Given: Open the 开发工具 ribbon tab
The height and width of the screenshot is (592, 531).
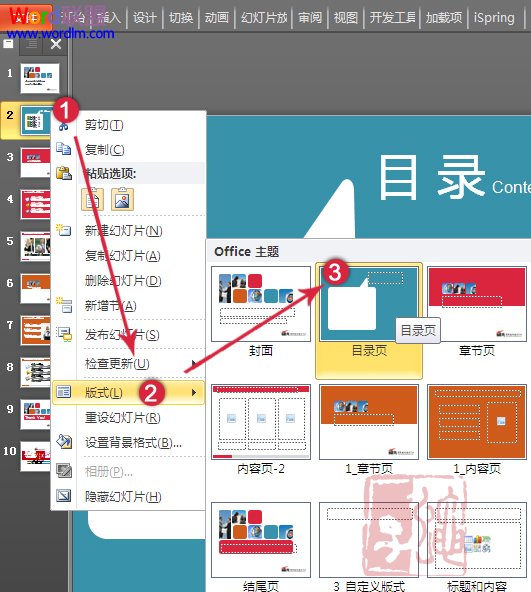Looking at the screenshot, I should point(392,17).
